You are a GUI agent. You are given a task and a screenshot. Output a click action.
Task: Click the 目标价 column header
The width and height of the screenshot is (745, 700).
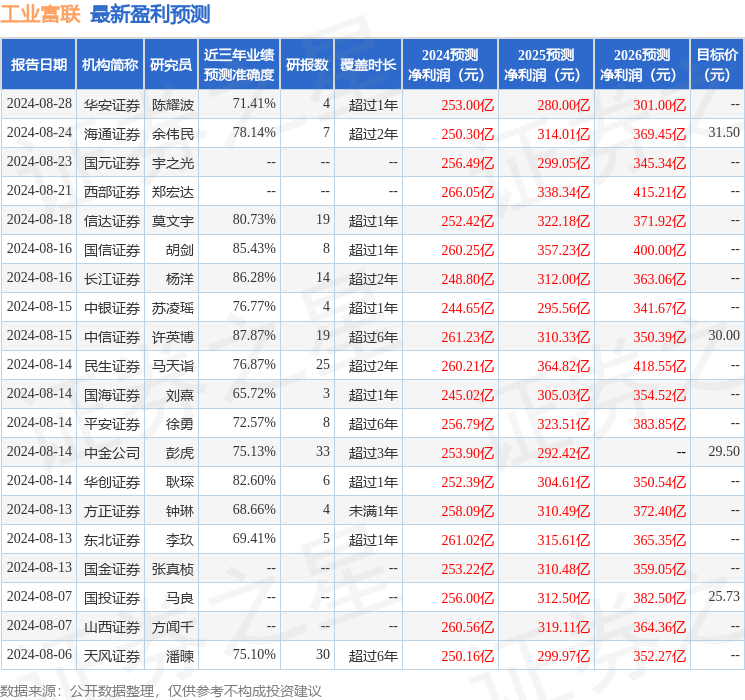pos(717,65)
